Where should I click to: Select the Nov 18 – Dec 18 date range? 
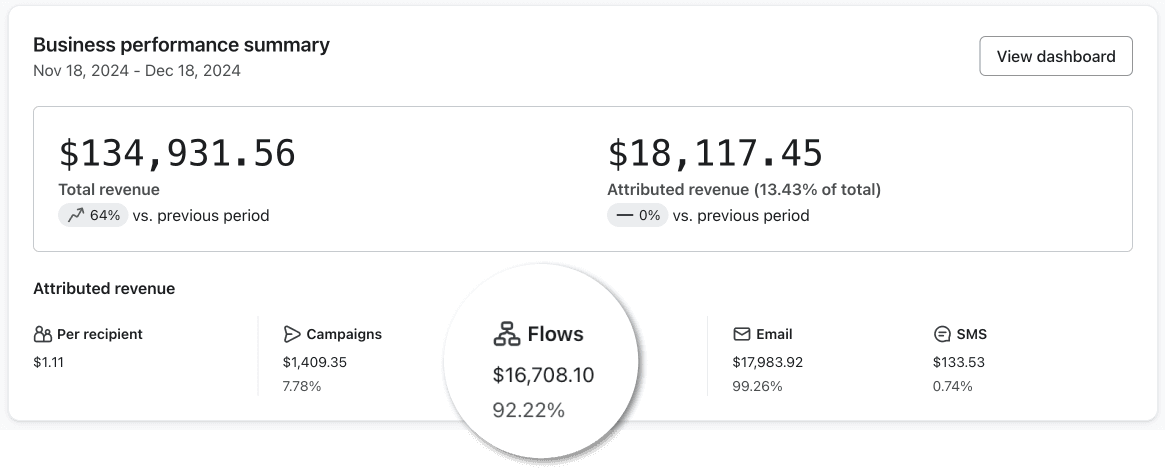coord(137,71)
